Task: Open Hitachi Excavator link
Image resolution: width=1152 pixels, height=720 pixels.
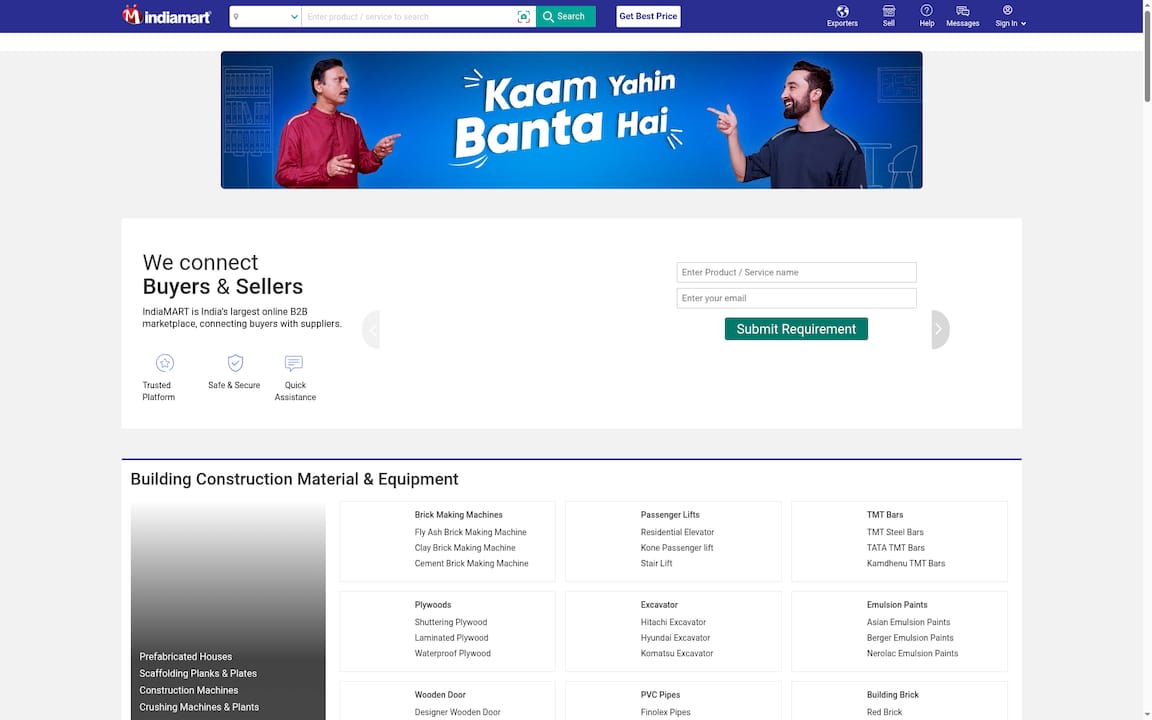Action: 673,622
